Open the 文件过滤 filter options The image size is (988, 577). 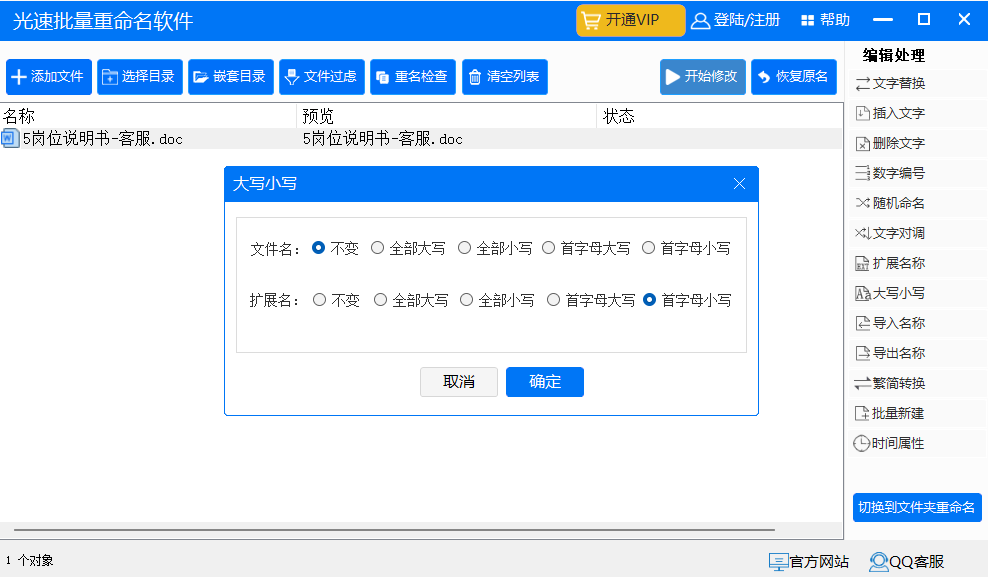coord(321,76)
